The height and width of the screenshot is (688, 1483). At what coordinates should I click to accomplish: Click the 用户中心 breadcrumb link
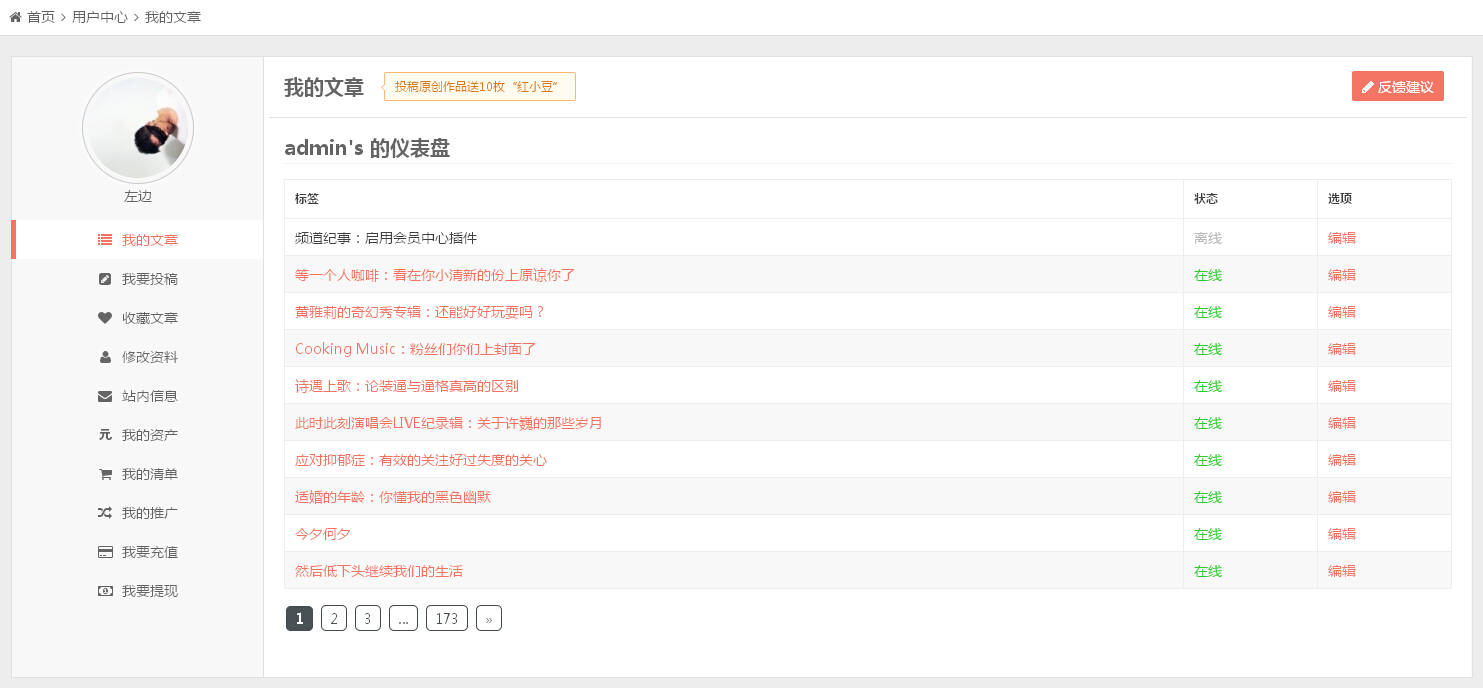pos(100,17)
